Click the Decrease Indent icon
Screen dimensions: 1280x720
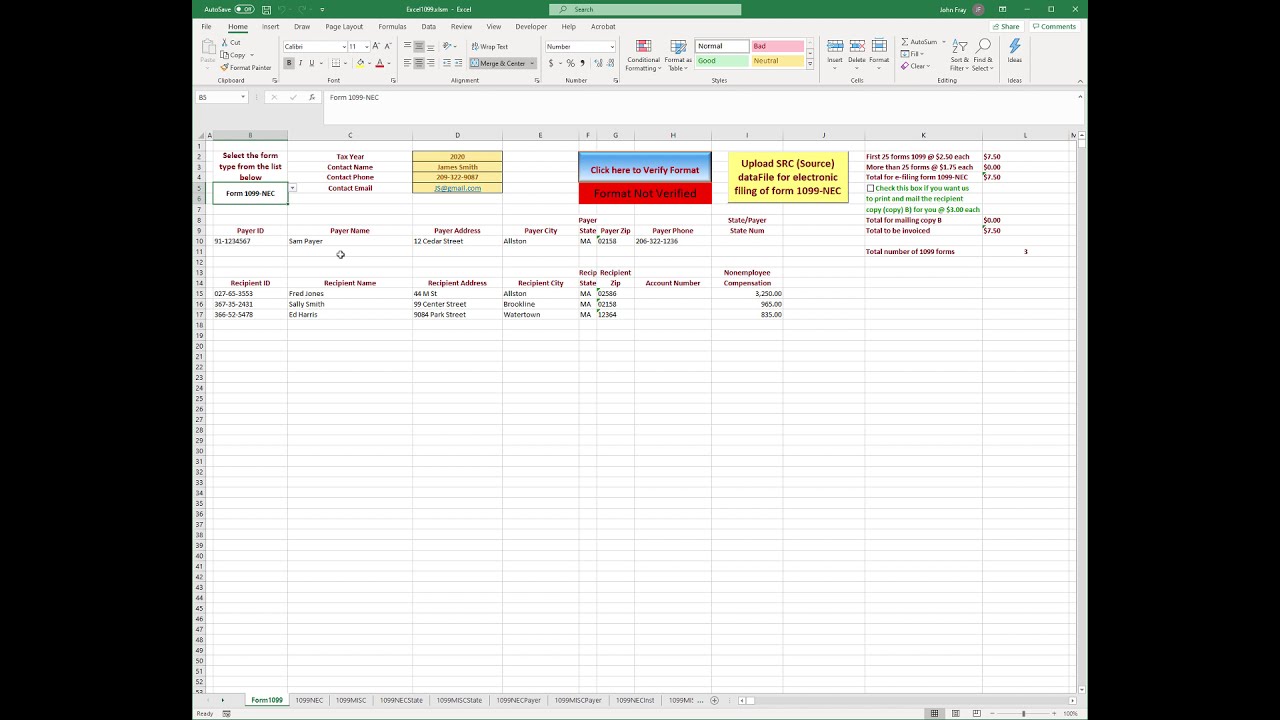[x=449, y=63]
